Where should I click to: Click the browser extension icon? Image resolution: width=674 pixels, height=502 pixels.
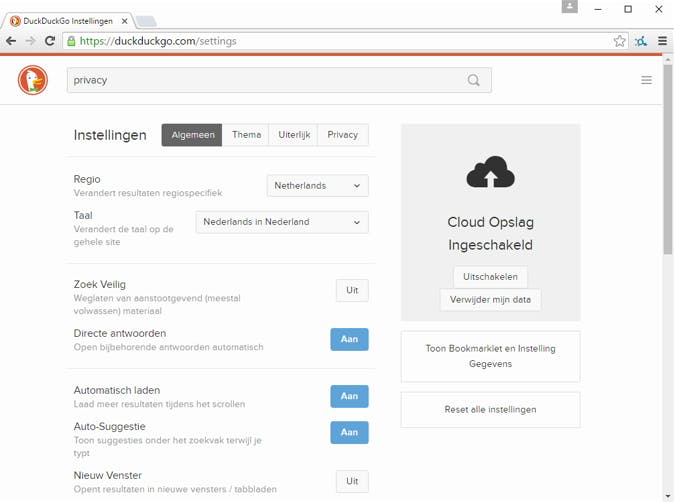641,41
